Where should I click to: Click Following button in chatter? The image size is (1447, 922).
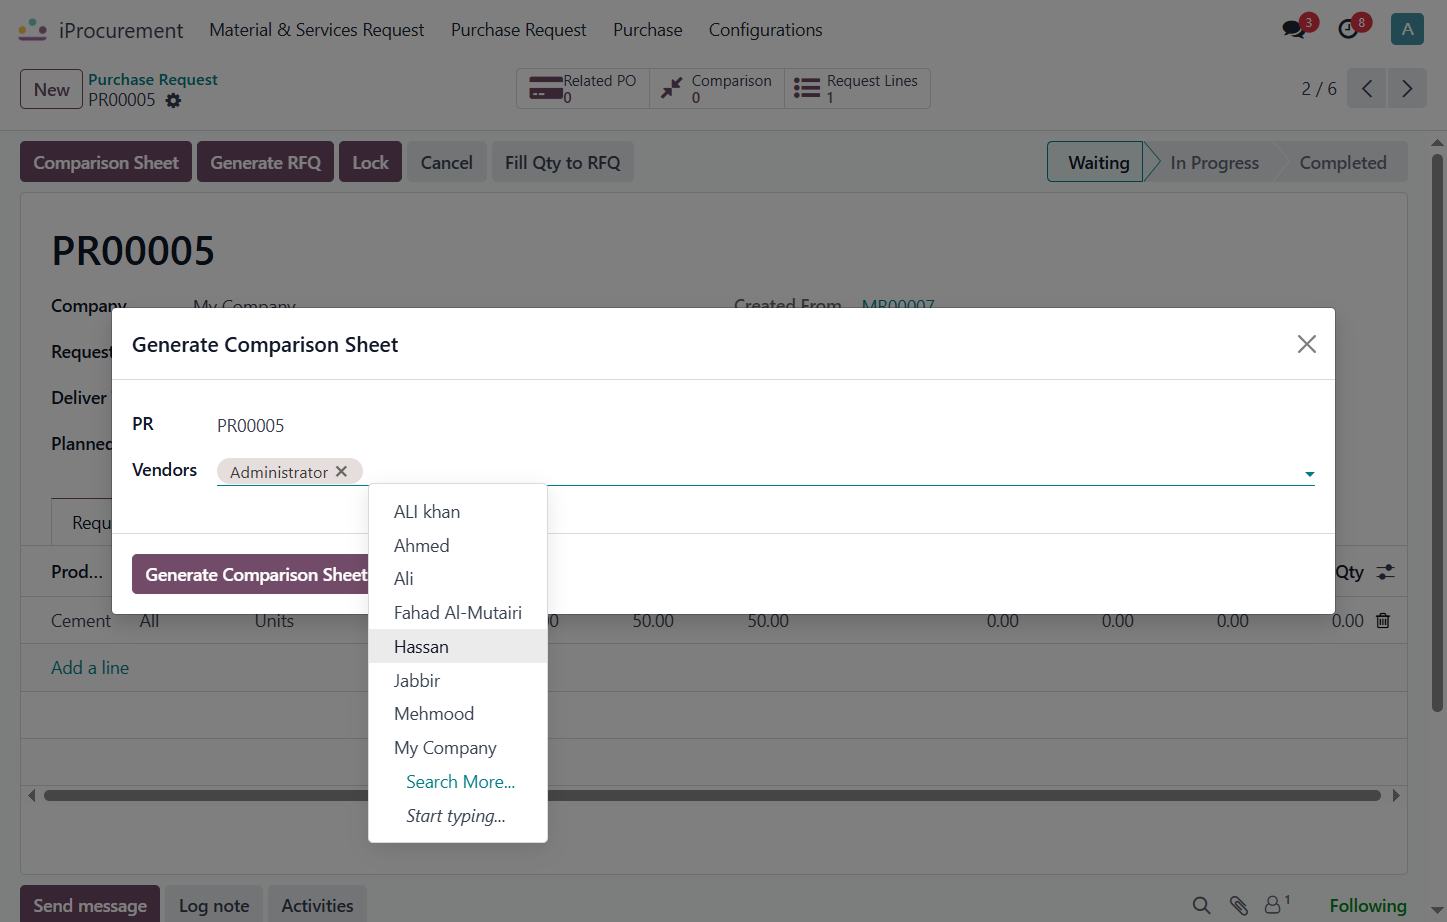tap(1367, 905)
